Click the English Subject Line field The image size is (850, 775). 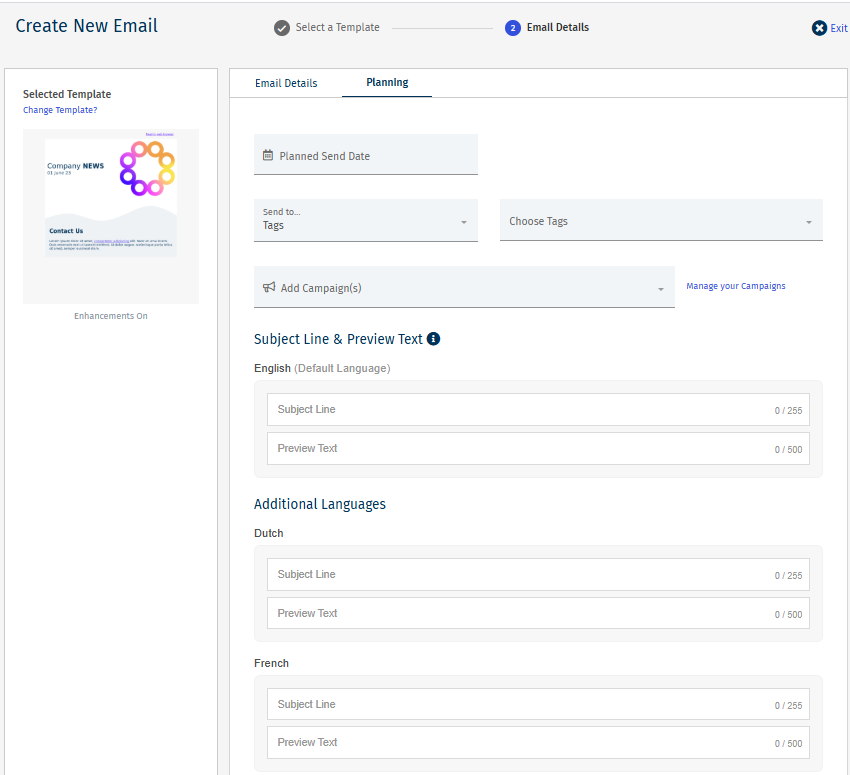pos(520,409)
